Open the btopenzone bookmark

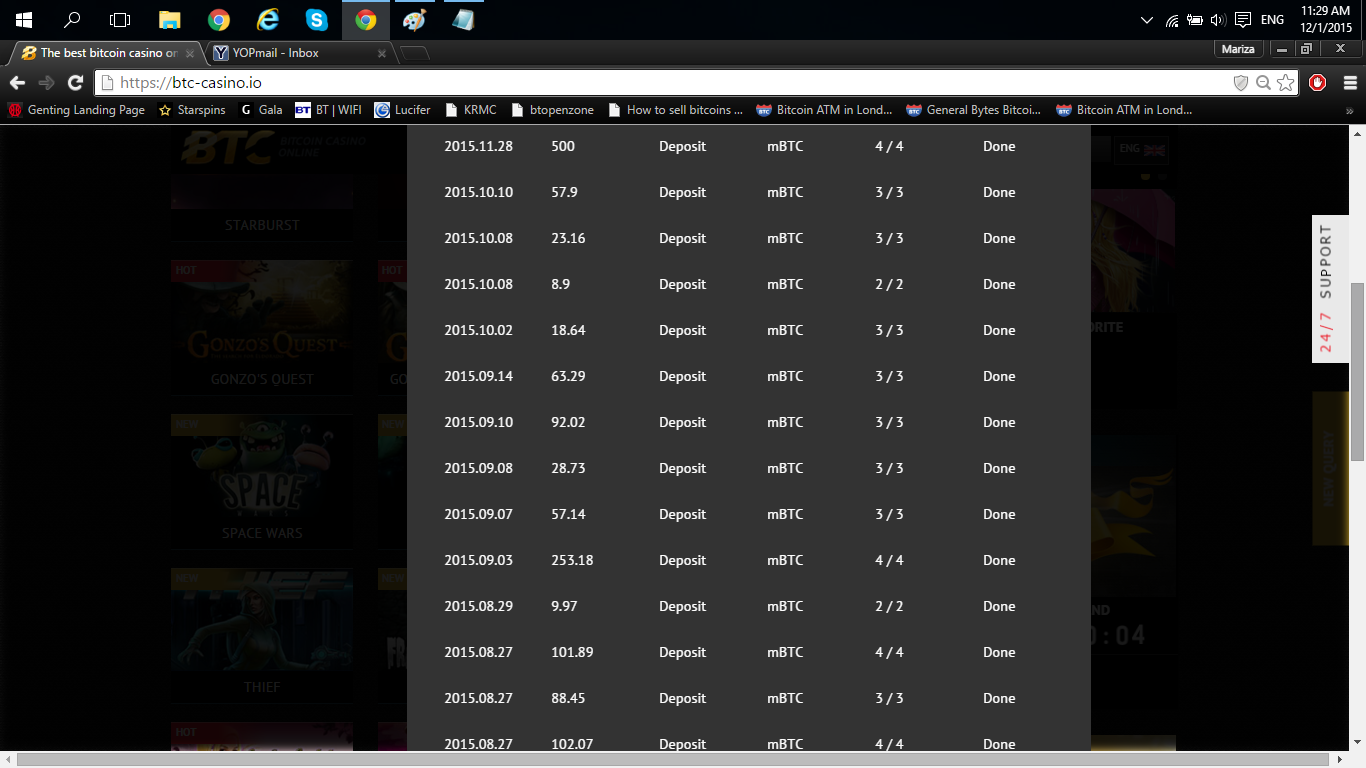pos(551,110)
